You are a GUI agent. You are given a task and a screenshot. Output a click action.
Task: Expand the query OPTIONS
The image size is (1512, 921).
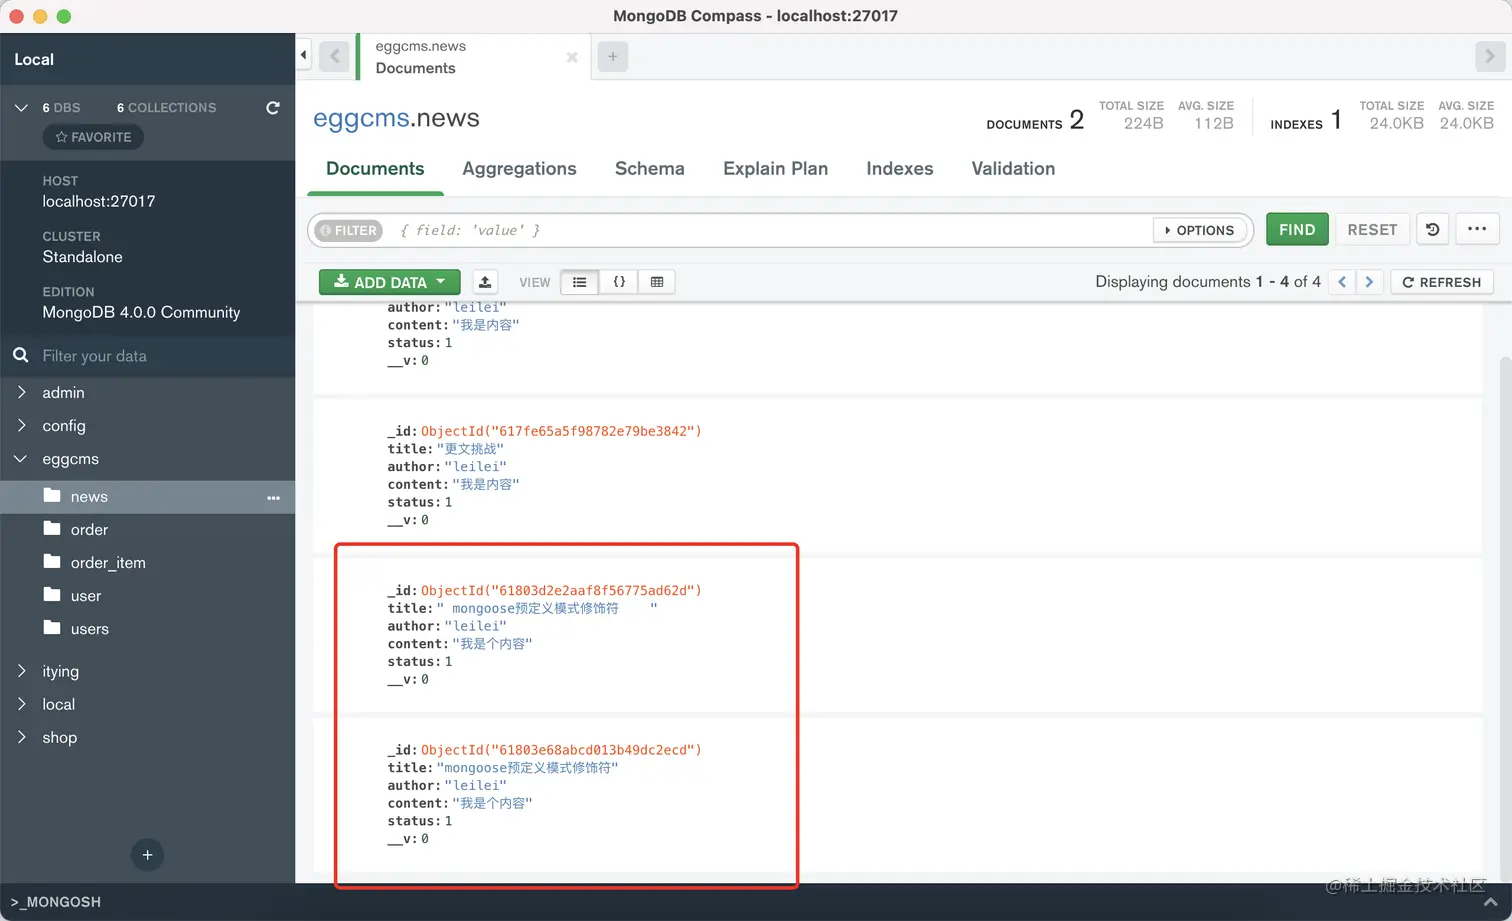pyautogui.click(x=1200, y=230)
